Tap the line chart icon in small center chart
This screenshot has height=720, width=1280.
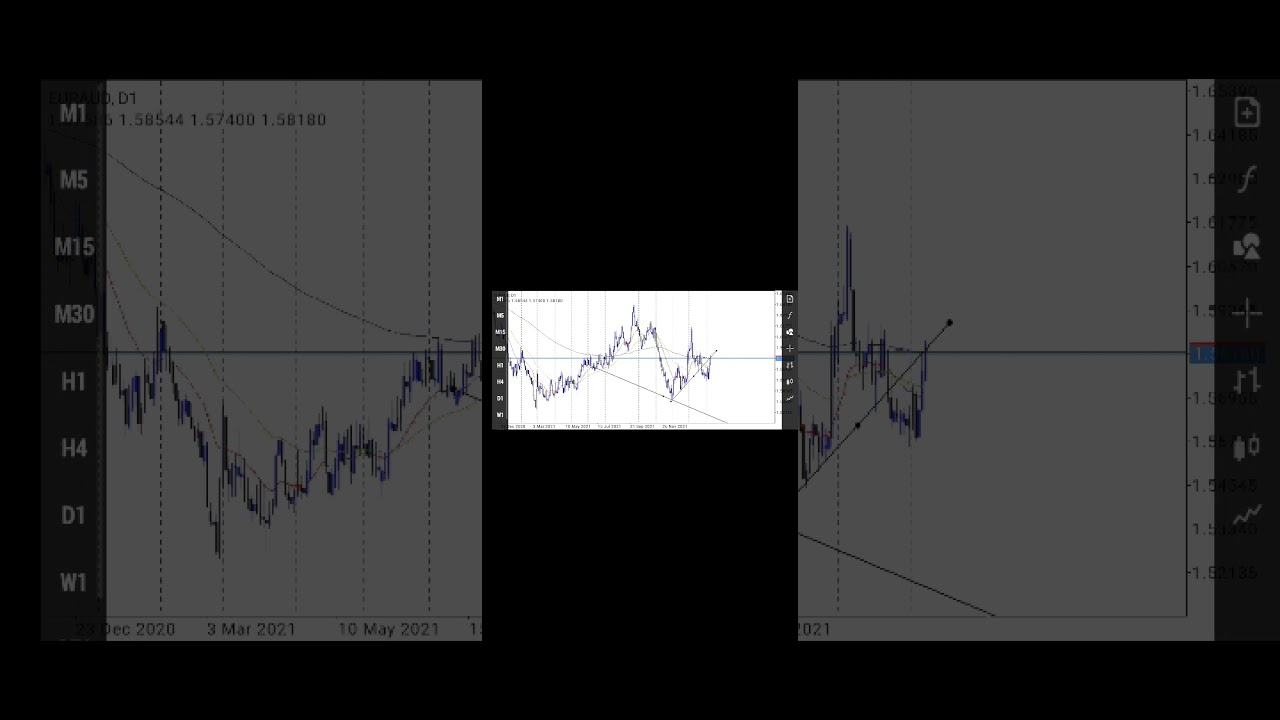(790, 398)
